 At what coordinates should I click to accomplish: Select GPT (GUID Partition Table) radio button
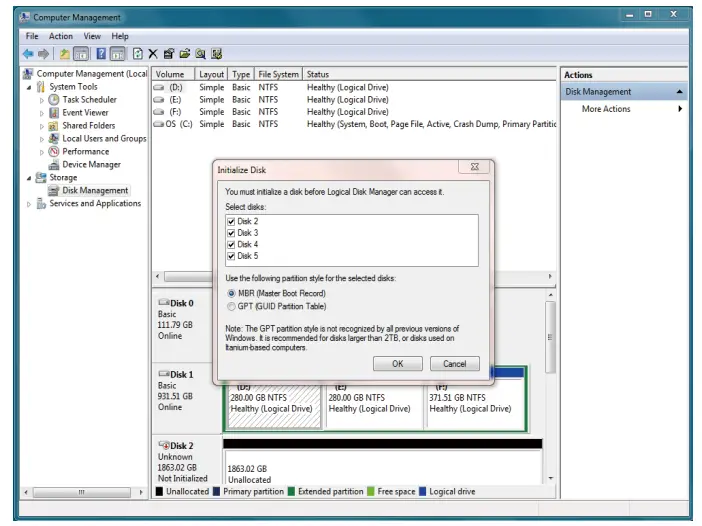pos(231,307)
